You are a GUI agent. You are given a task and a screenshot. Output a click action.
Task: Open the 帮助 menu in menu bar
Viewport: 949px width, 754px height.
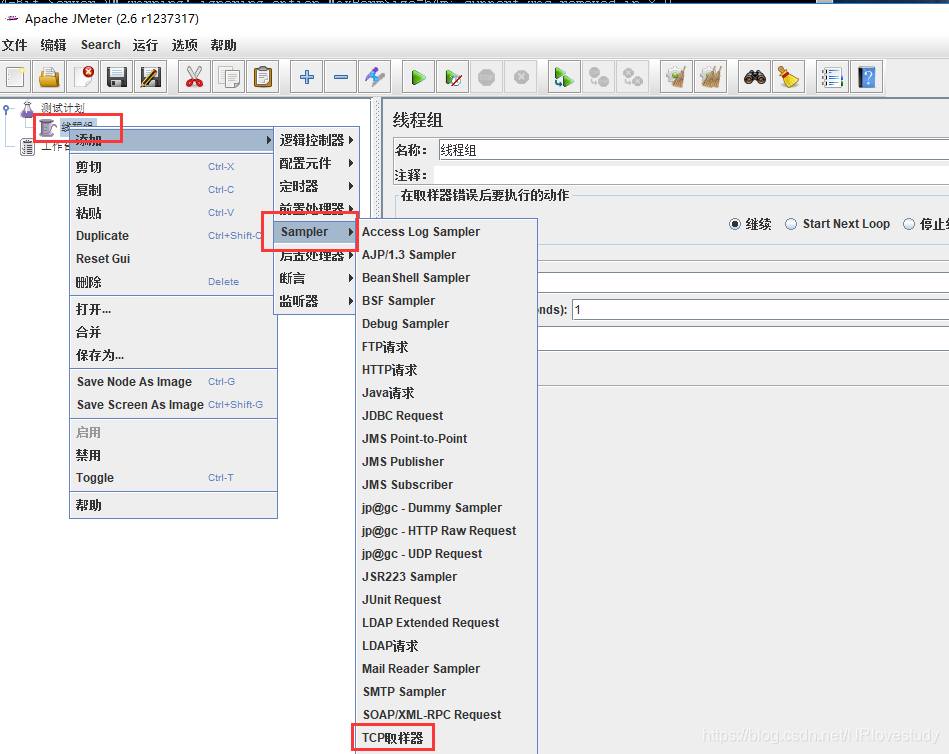(x=223, y=45)
